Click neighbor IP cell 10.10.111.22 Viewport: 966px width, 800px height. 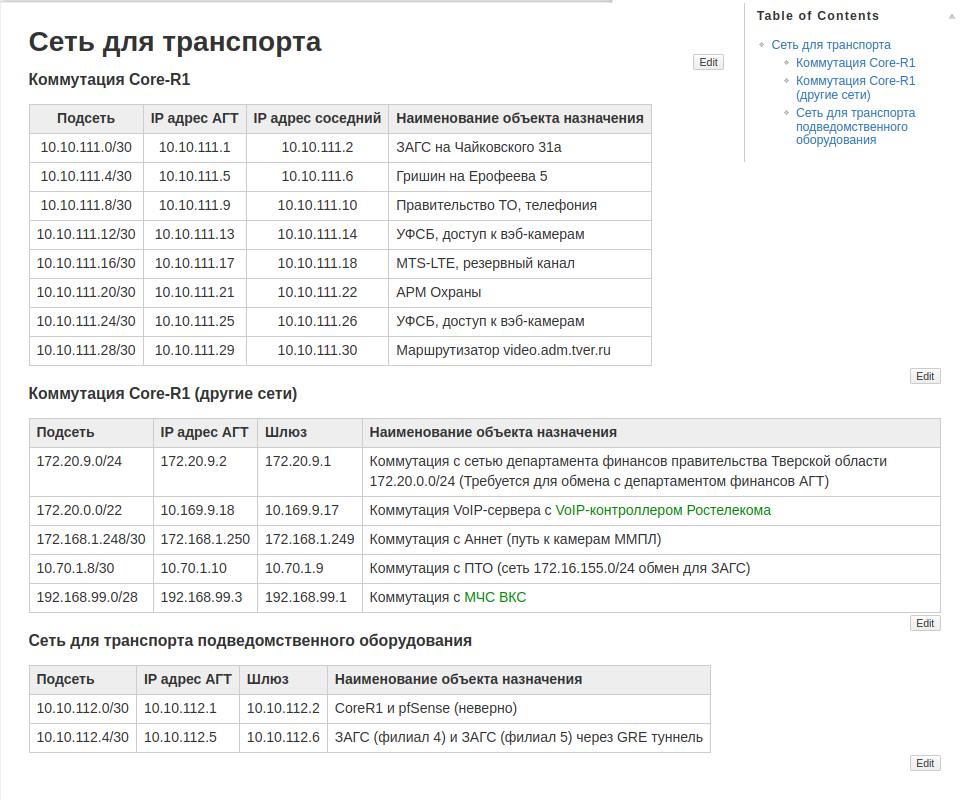coord(317,293)
